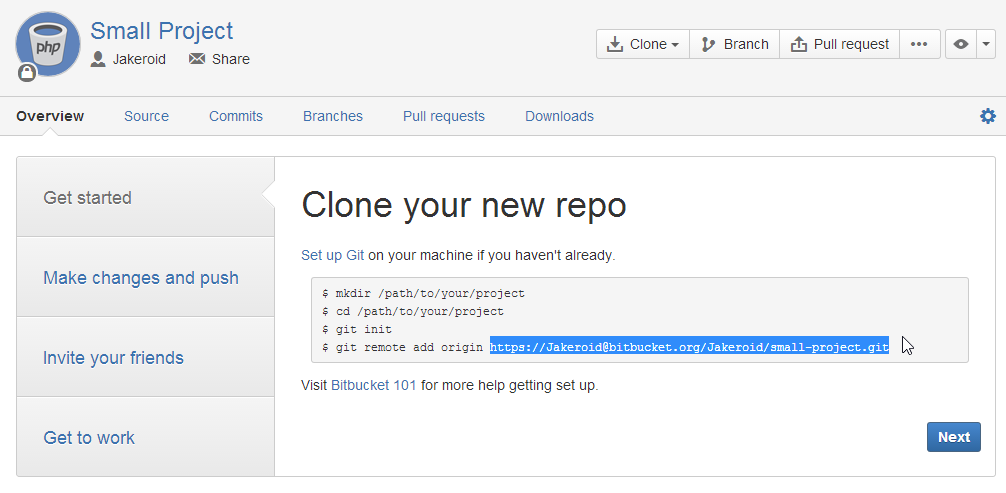Click the upload icon on Pull request
1006x493 pixels.
click(798, 44)
